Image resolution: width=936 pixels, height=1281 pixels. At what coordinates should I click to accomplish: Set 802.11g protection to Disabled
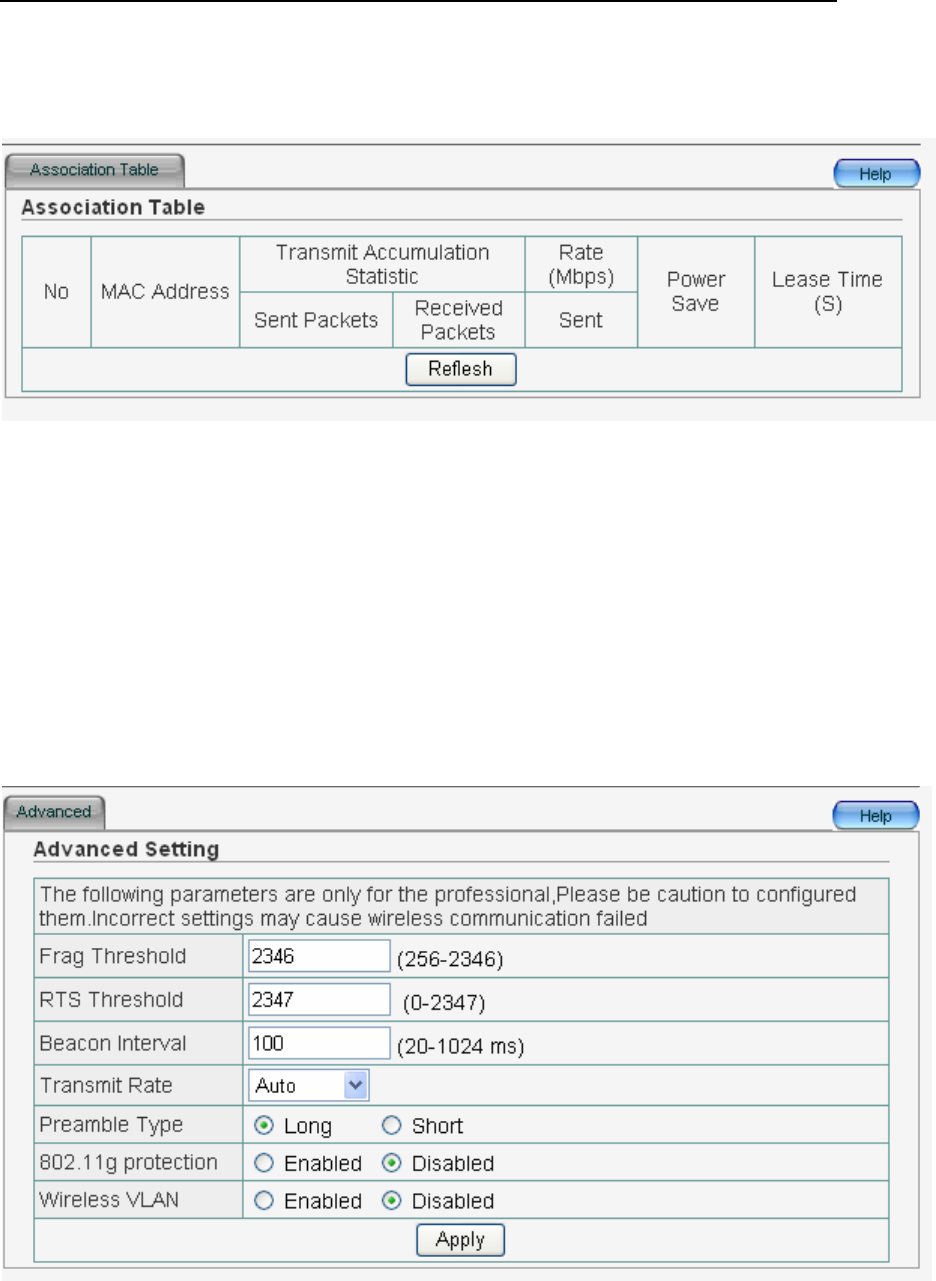(x=391, y=1164)
